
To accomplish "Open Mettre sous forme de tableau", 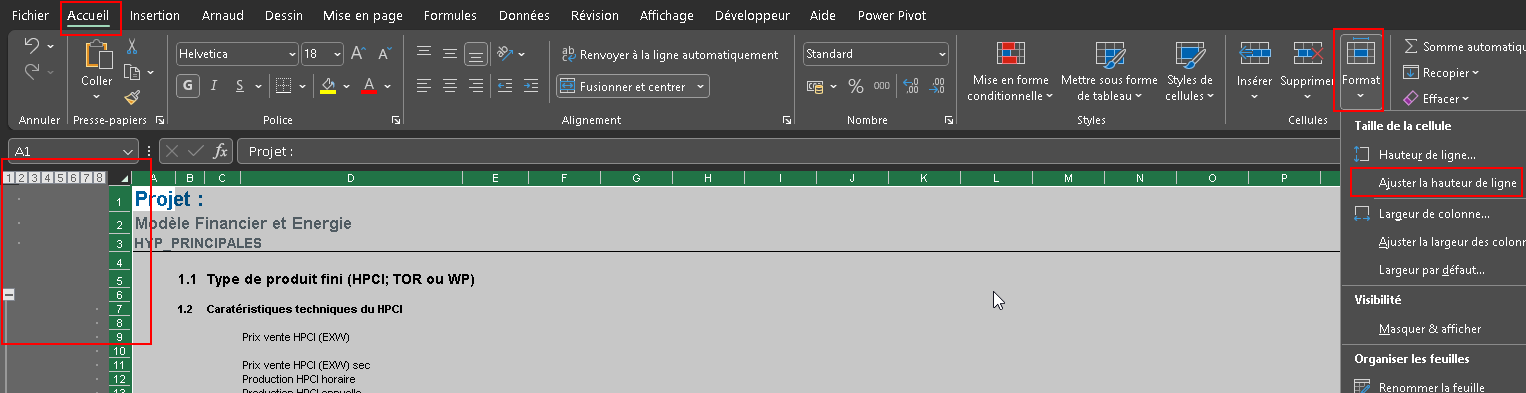I will coord(1109,72).
